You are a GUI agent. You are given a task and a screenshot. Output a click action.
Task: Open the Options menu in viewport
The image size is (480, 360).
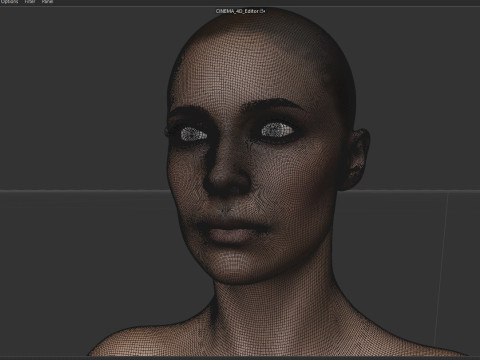click(x=10, y=2)
